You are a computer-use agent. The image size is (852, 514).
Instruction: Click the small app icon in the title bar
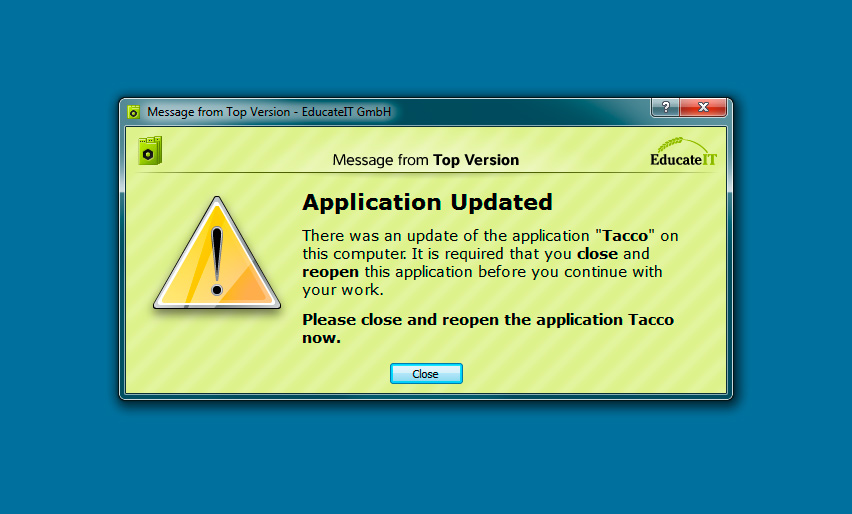tap(134, 112)
